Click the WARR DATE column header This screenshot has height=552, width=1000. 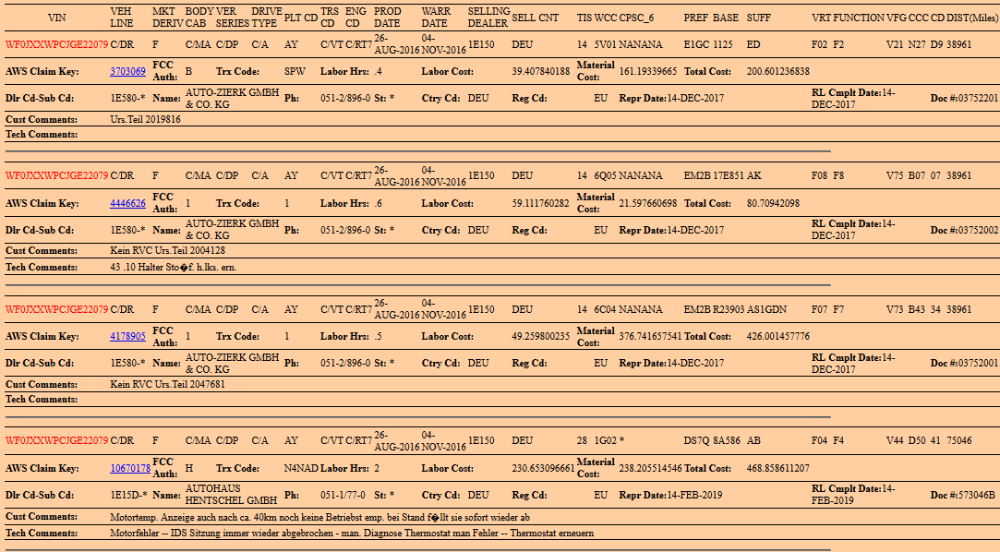click(x=435, y=18)
